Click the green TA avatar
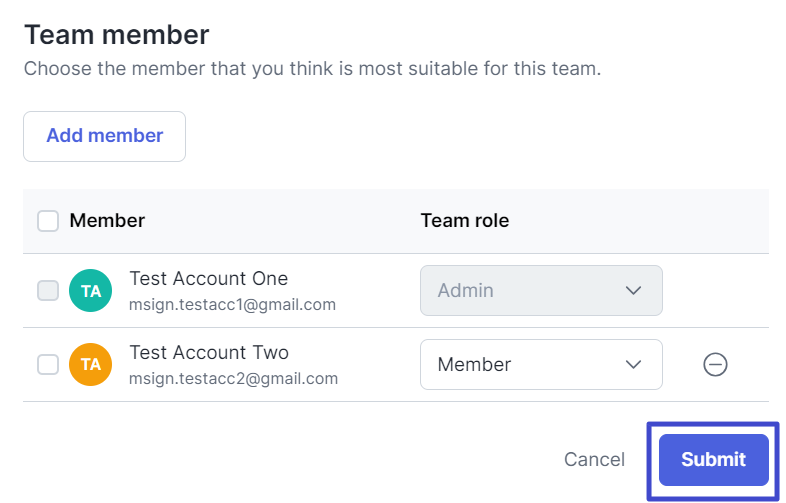 click(x=90, y=290)
